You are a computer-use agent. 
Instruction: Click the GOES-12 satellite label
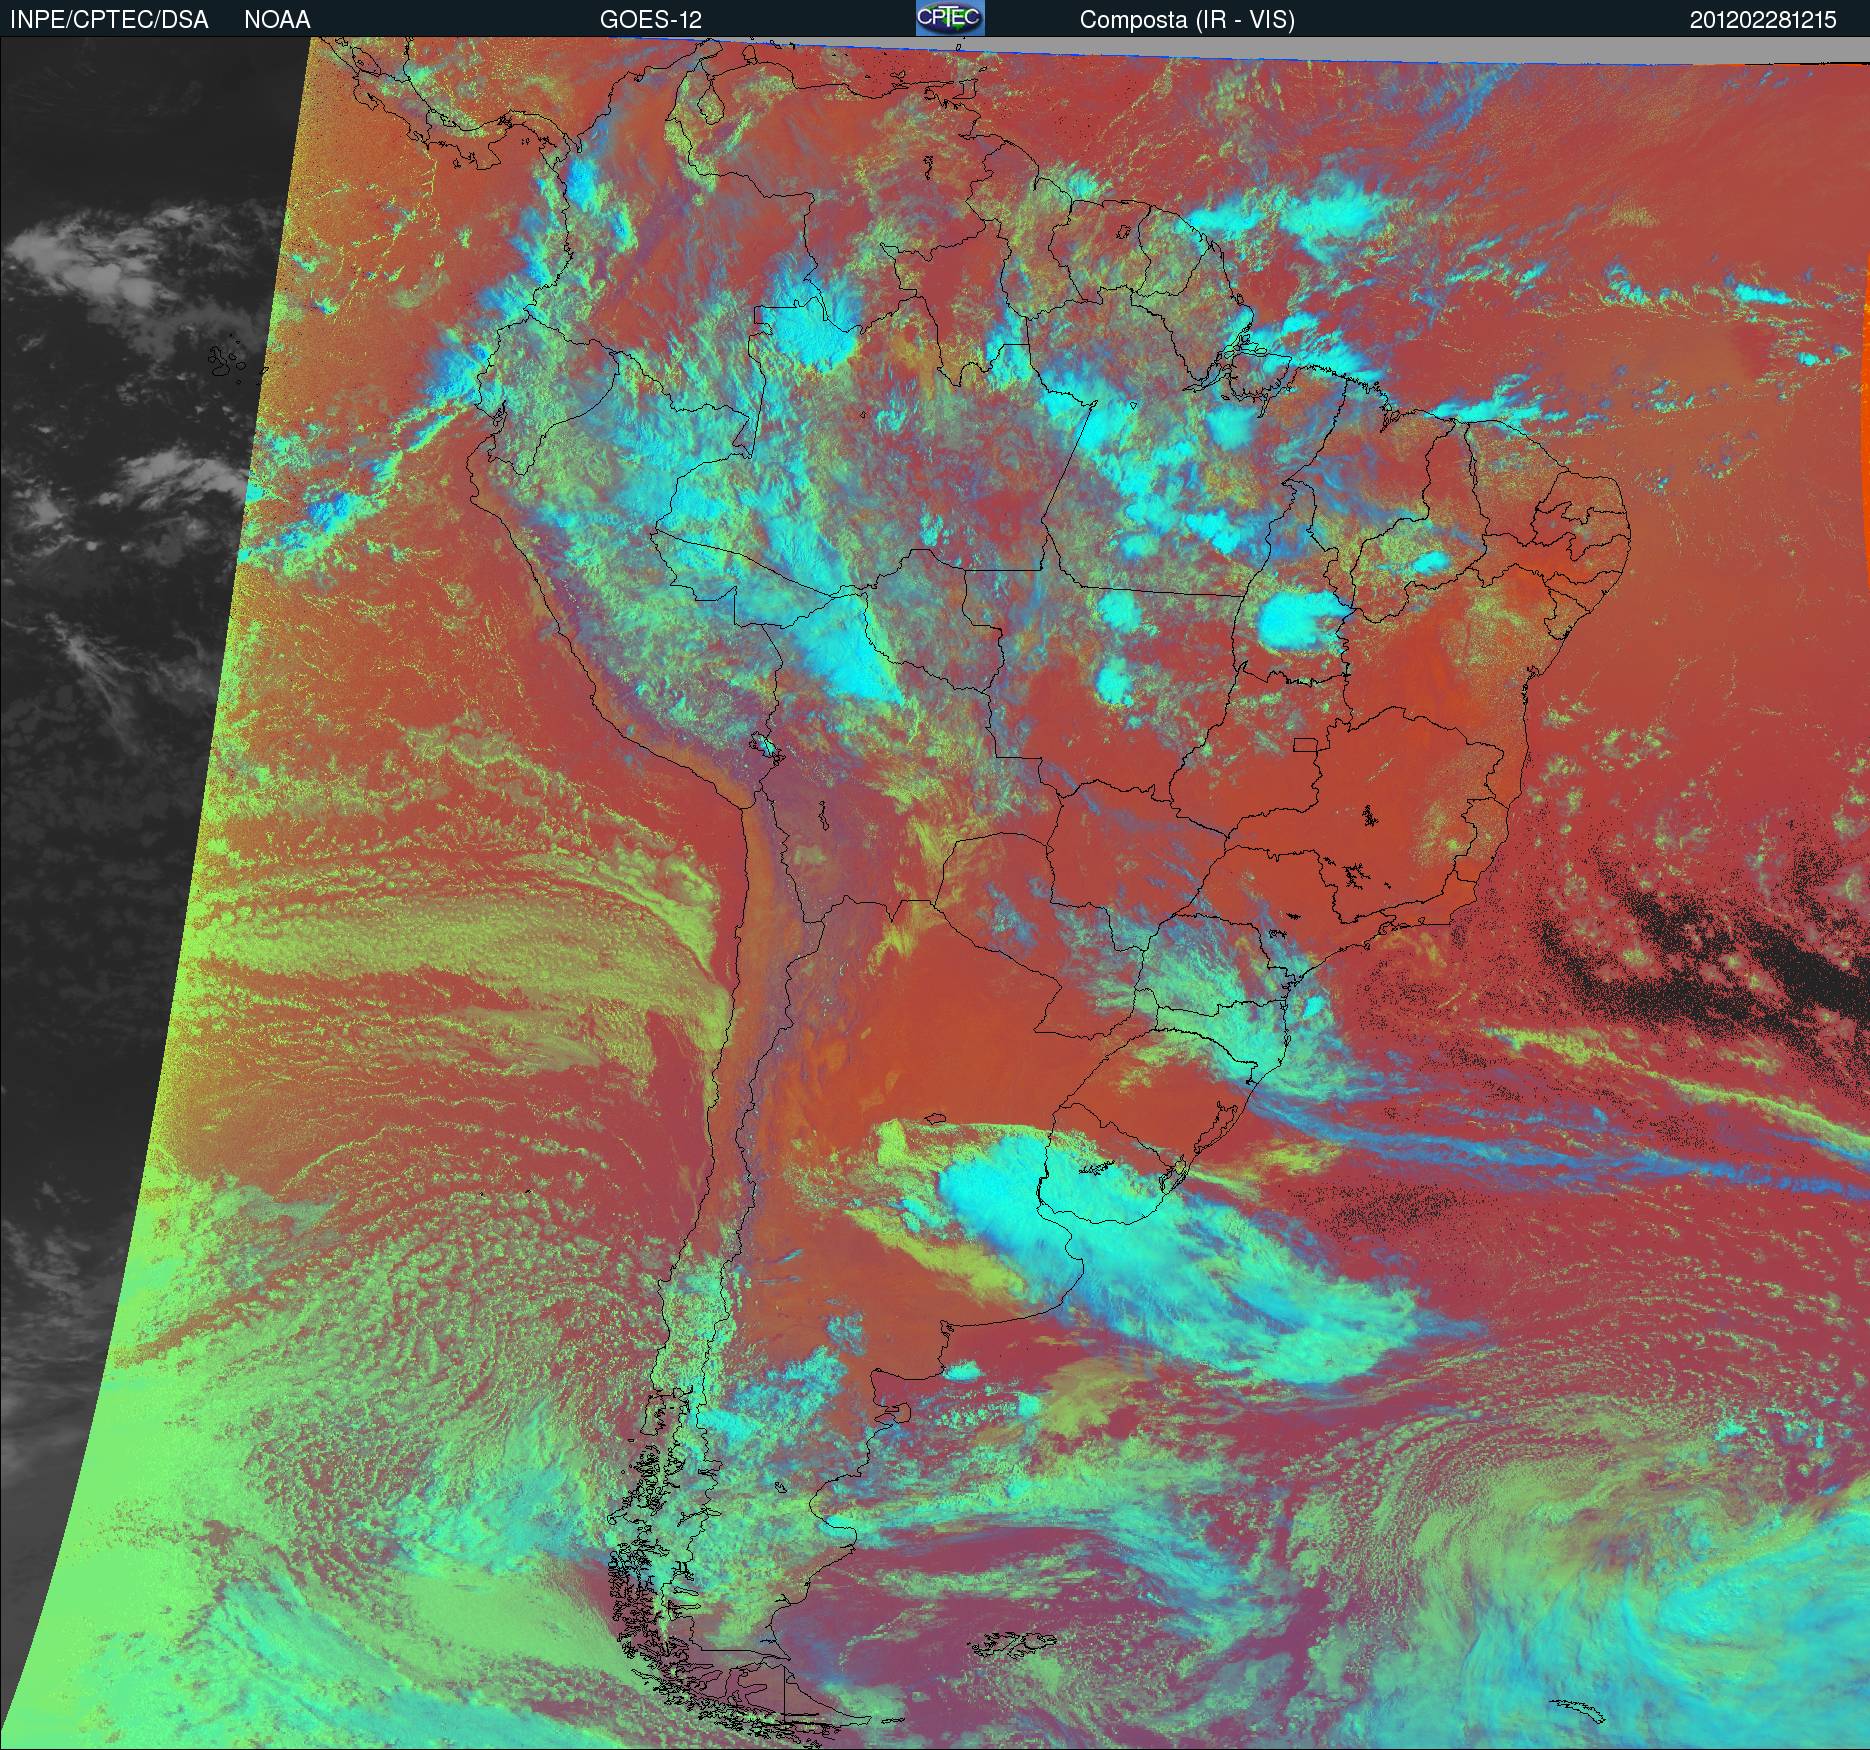(651, 20)
